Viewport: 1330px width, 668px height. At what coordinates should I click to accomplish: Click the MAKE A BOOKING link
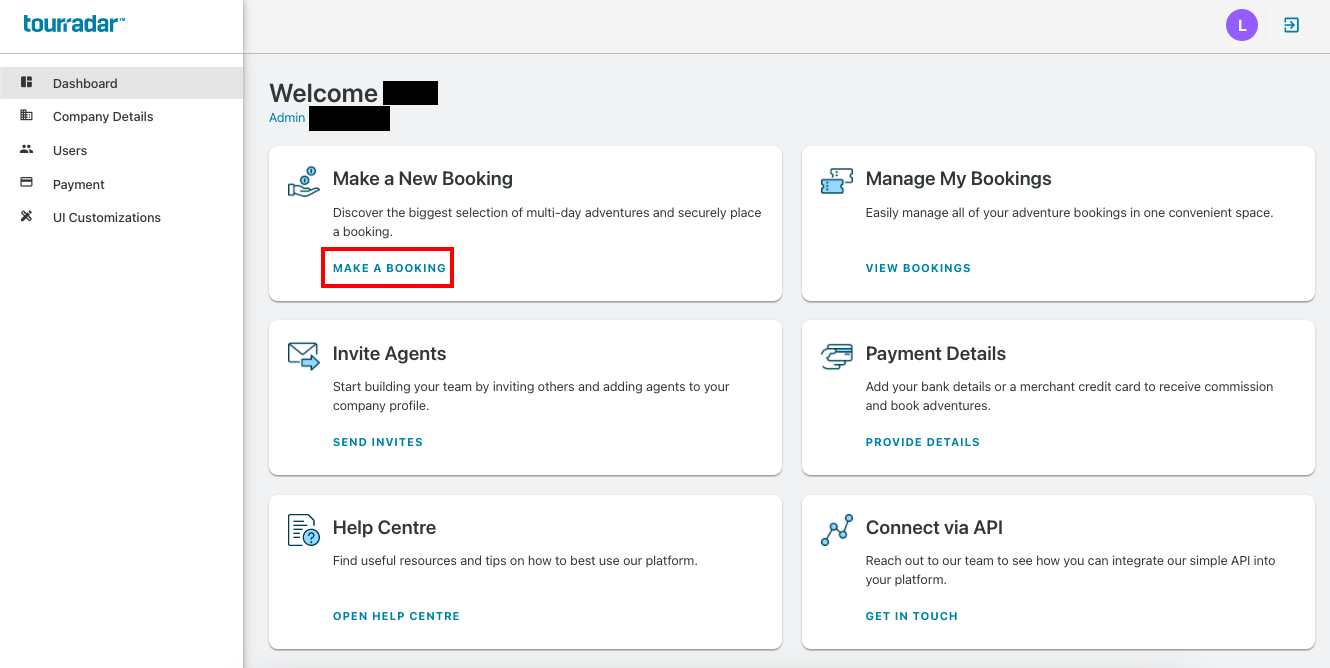pyautogui.click(x=389, y=268)
